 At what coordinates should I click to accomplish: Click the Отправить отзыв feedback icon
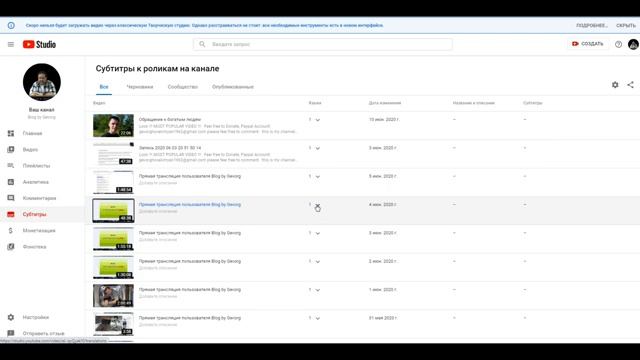coord(11,333)
